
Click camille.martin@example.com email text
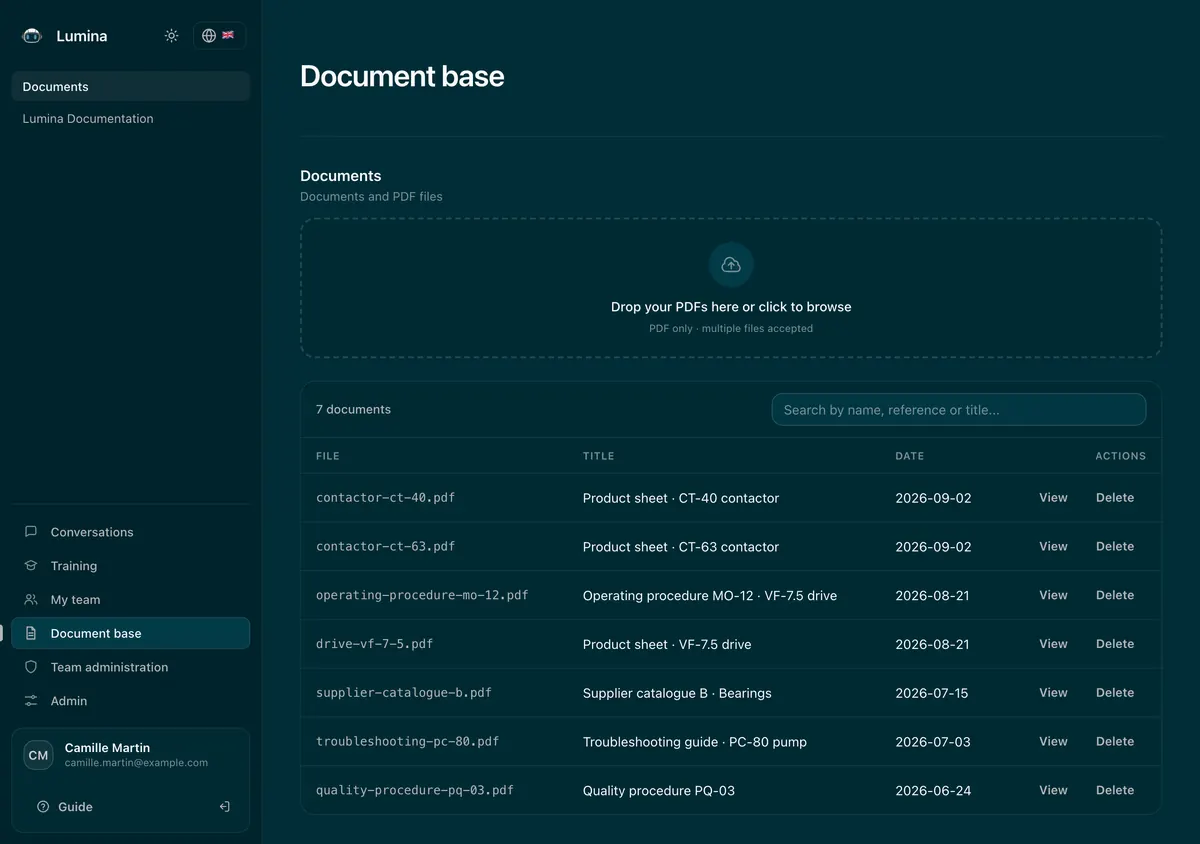pos(136,763)
